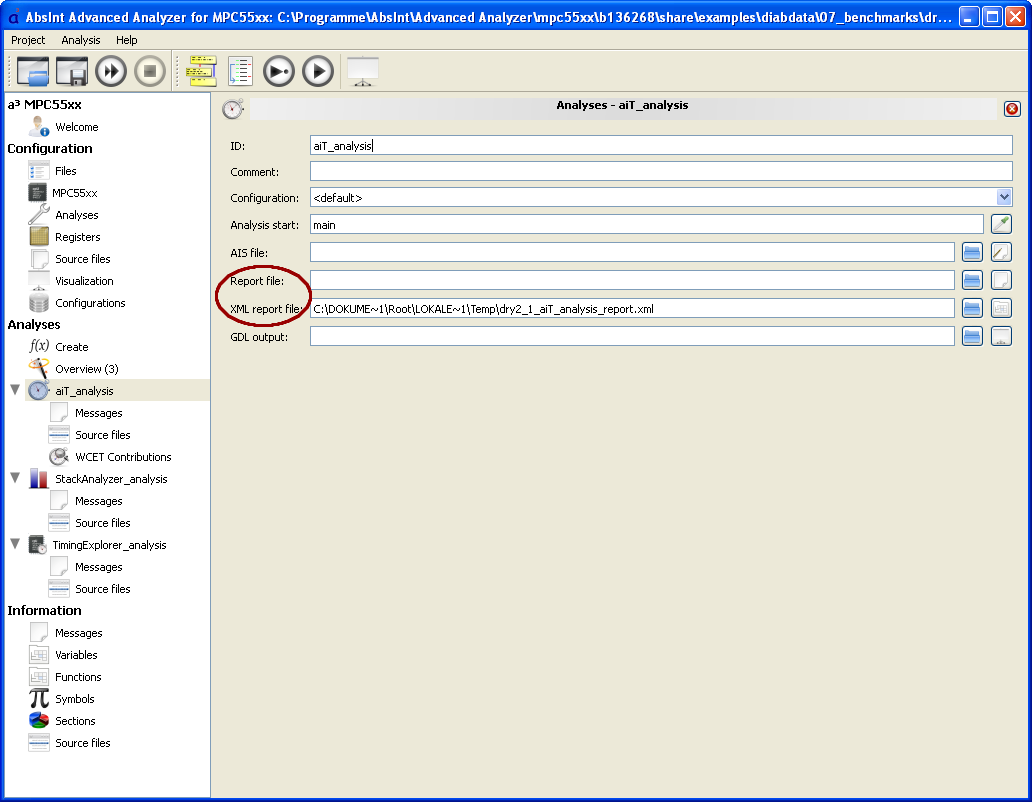Click the Analysis start field
The width and height of the screenshot is (1032, 802).
[x=647, y=224]
